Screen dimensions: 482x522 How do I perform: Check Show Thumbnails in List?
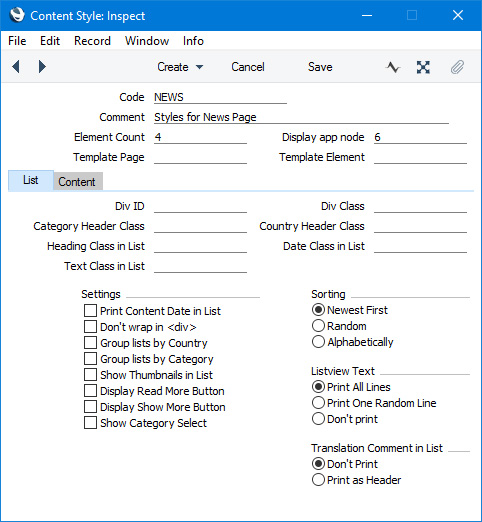pyautogui.click(x=90, y=375)
